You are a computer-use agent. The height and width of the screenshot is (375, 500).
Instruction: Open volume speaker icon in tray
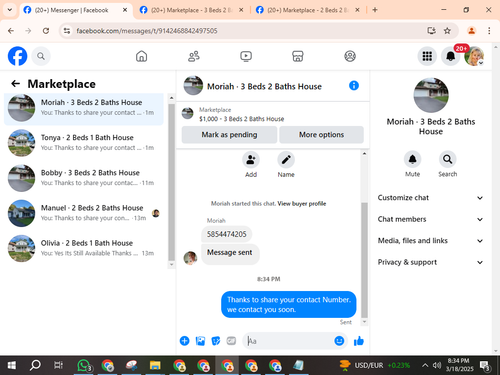coord(437,365)
